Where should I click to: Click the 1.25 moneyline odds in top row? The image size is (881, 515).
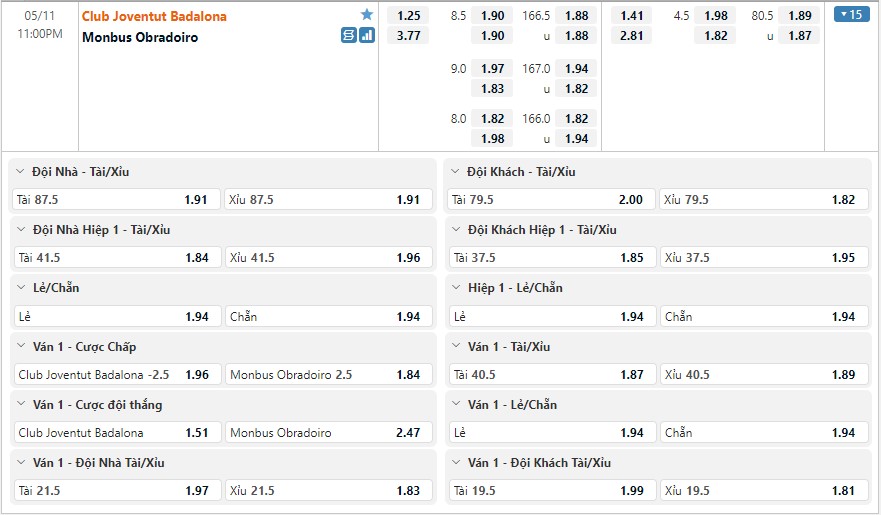pyautogui.click(x=408, y=15)
